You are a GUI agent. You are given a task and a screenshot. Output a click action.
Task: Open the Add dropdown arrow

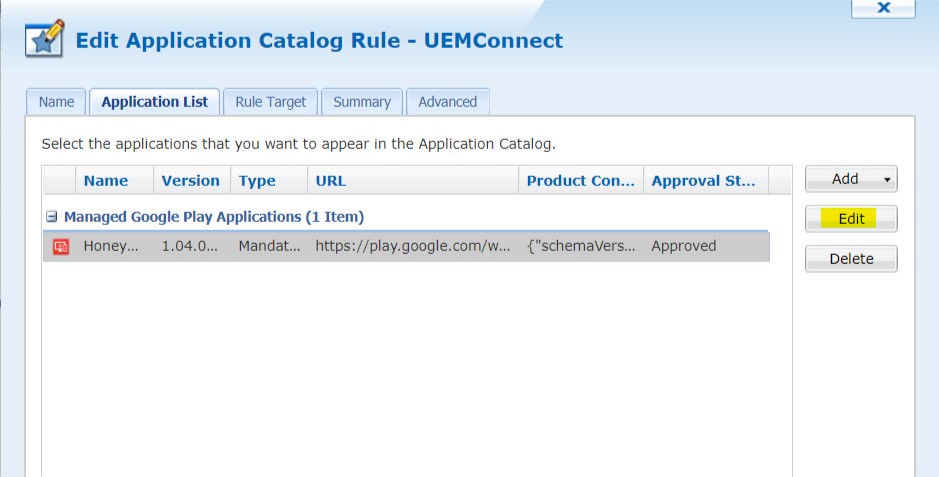click(887, 180)
